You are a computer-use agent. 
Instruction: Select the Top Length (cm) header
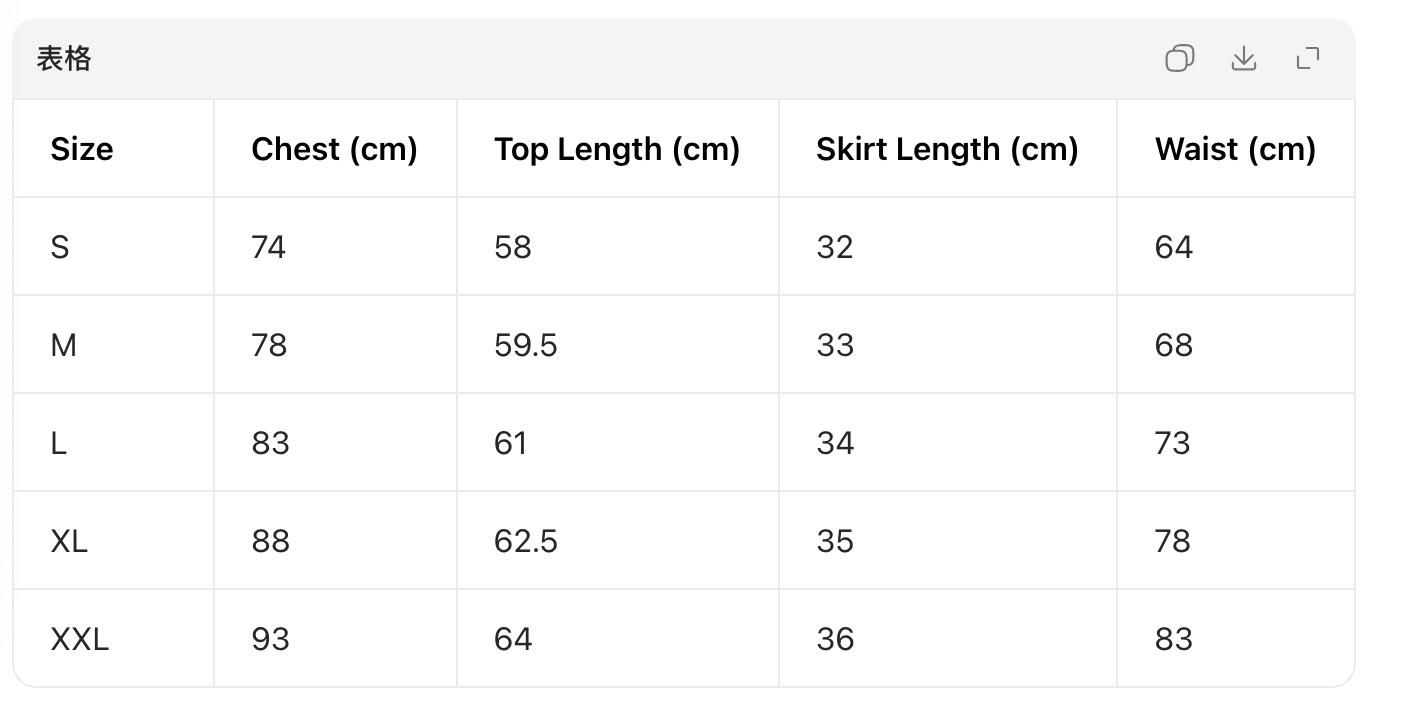coord(617,148)
